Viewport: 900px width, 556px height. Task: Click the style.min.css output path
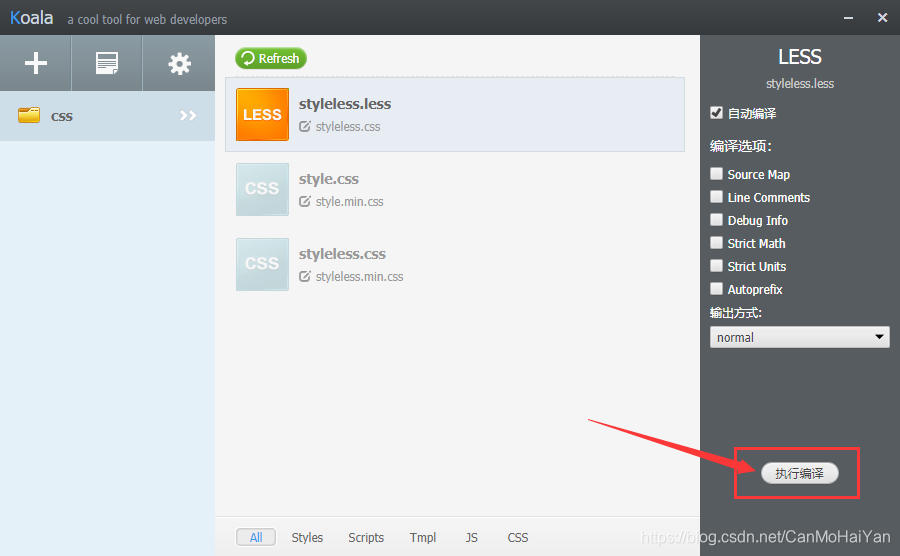tap(350, 201)
